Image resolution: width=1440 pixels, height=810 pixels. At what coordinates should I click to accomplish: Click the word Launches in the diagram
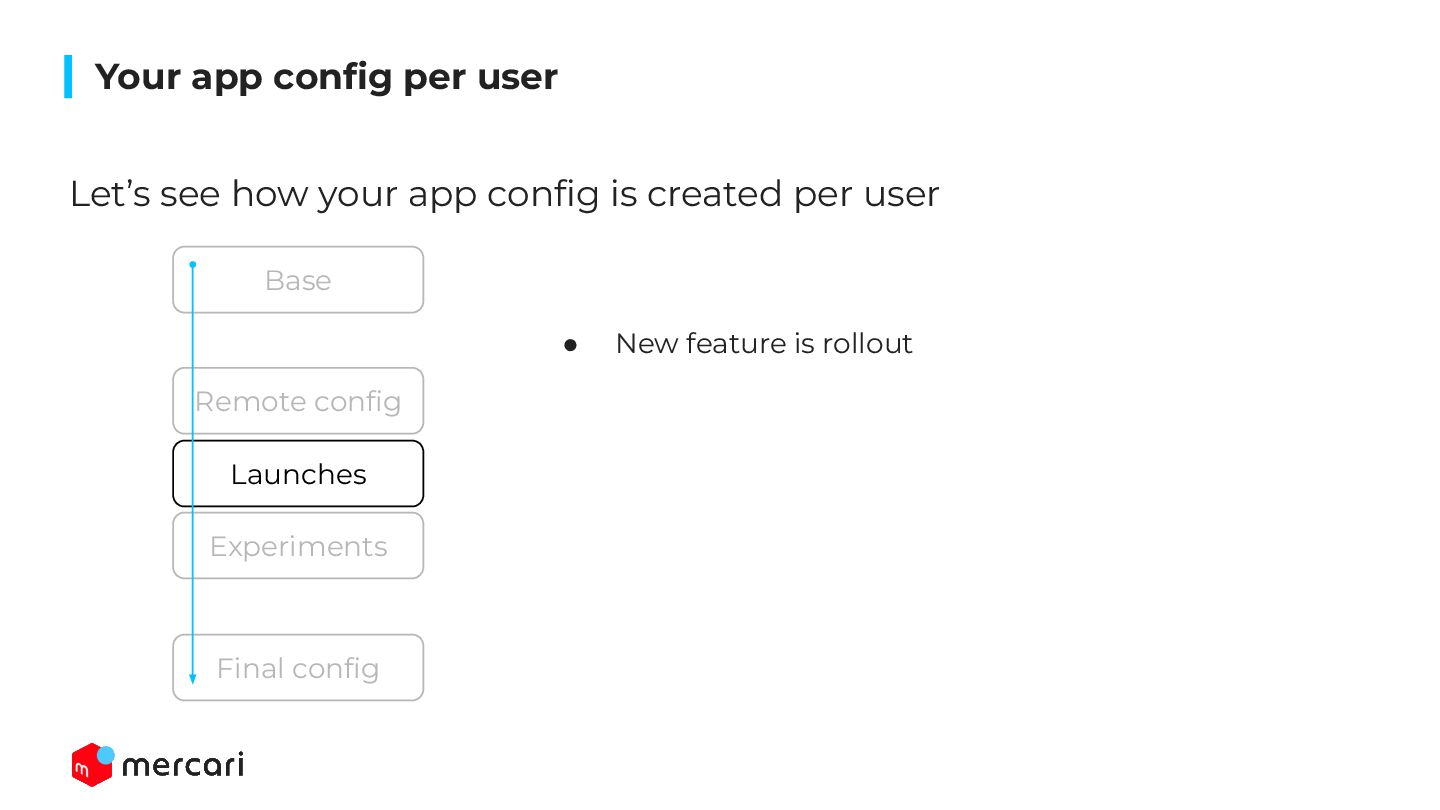pyautogui.click(x=298, y=474)
